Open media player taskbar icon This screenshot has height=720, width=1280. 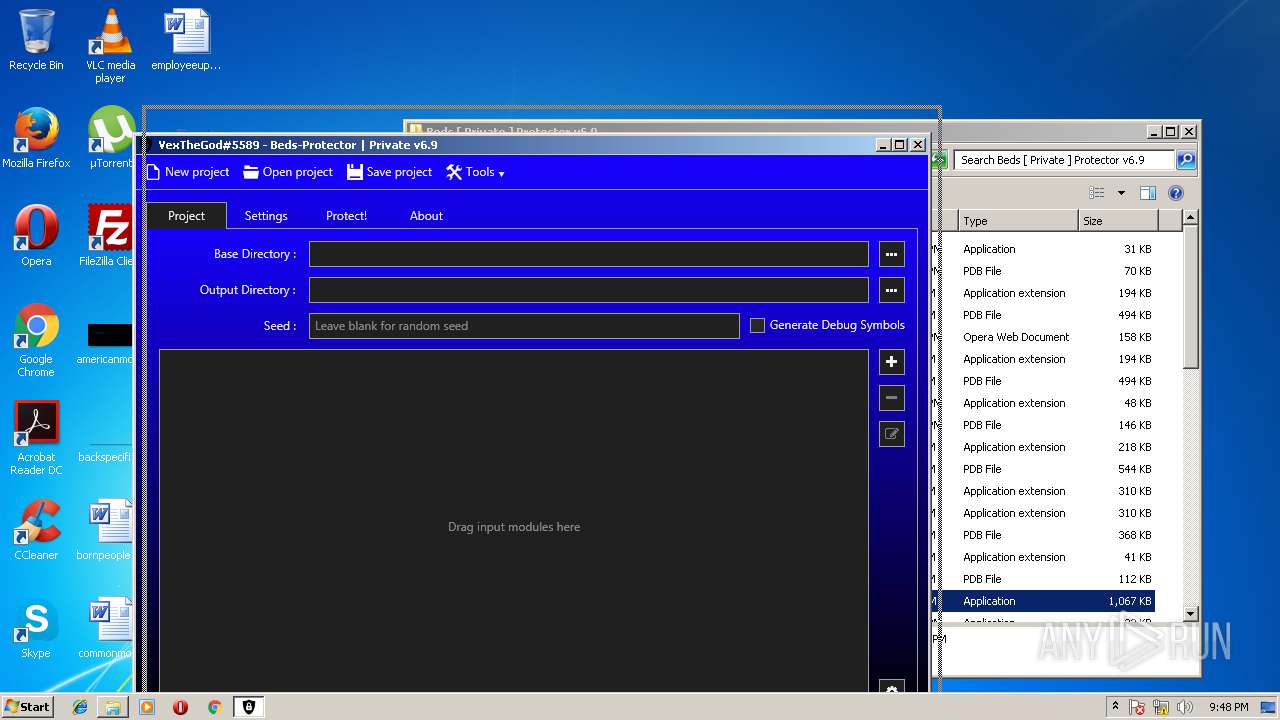[x=147, y=707]
